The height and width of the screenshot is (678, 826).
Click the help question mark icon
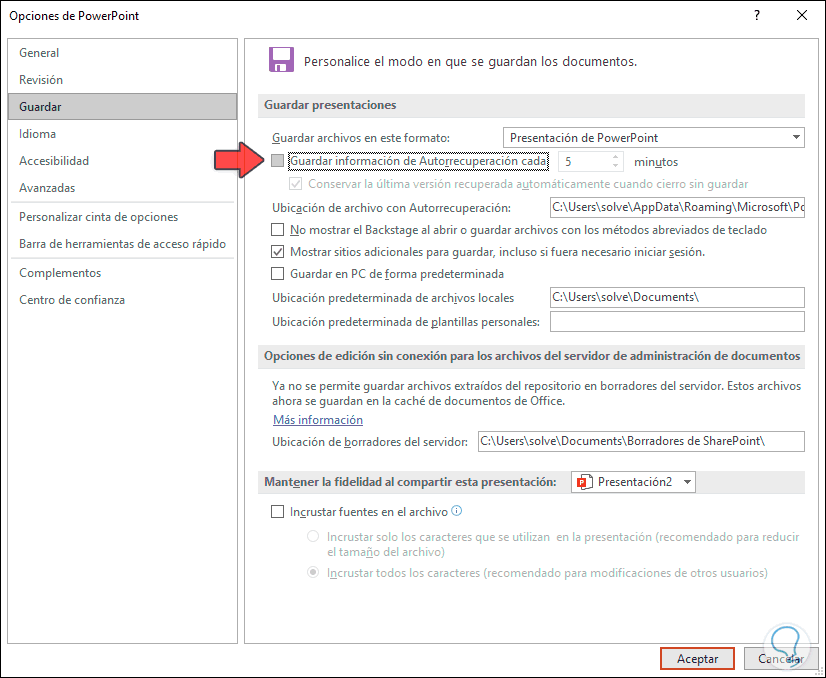tap(756, 15)
